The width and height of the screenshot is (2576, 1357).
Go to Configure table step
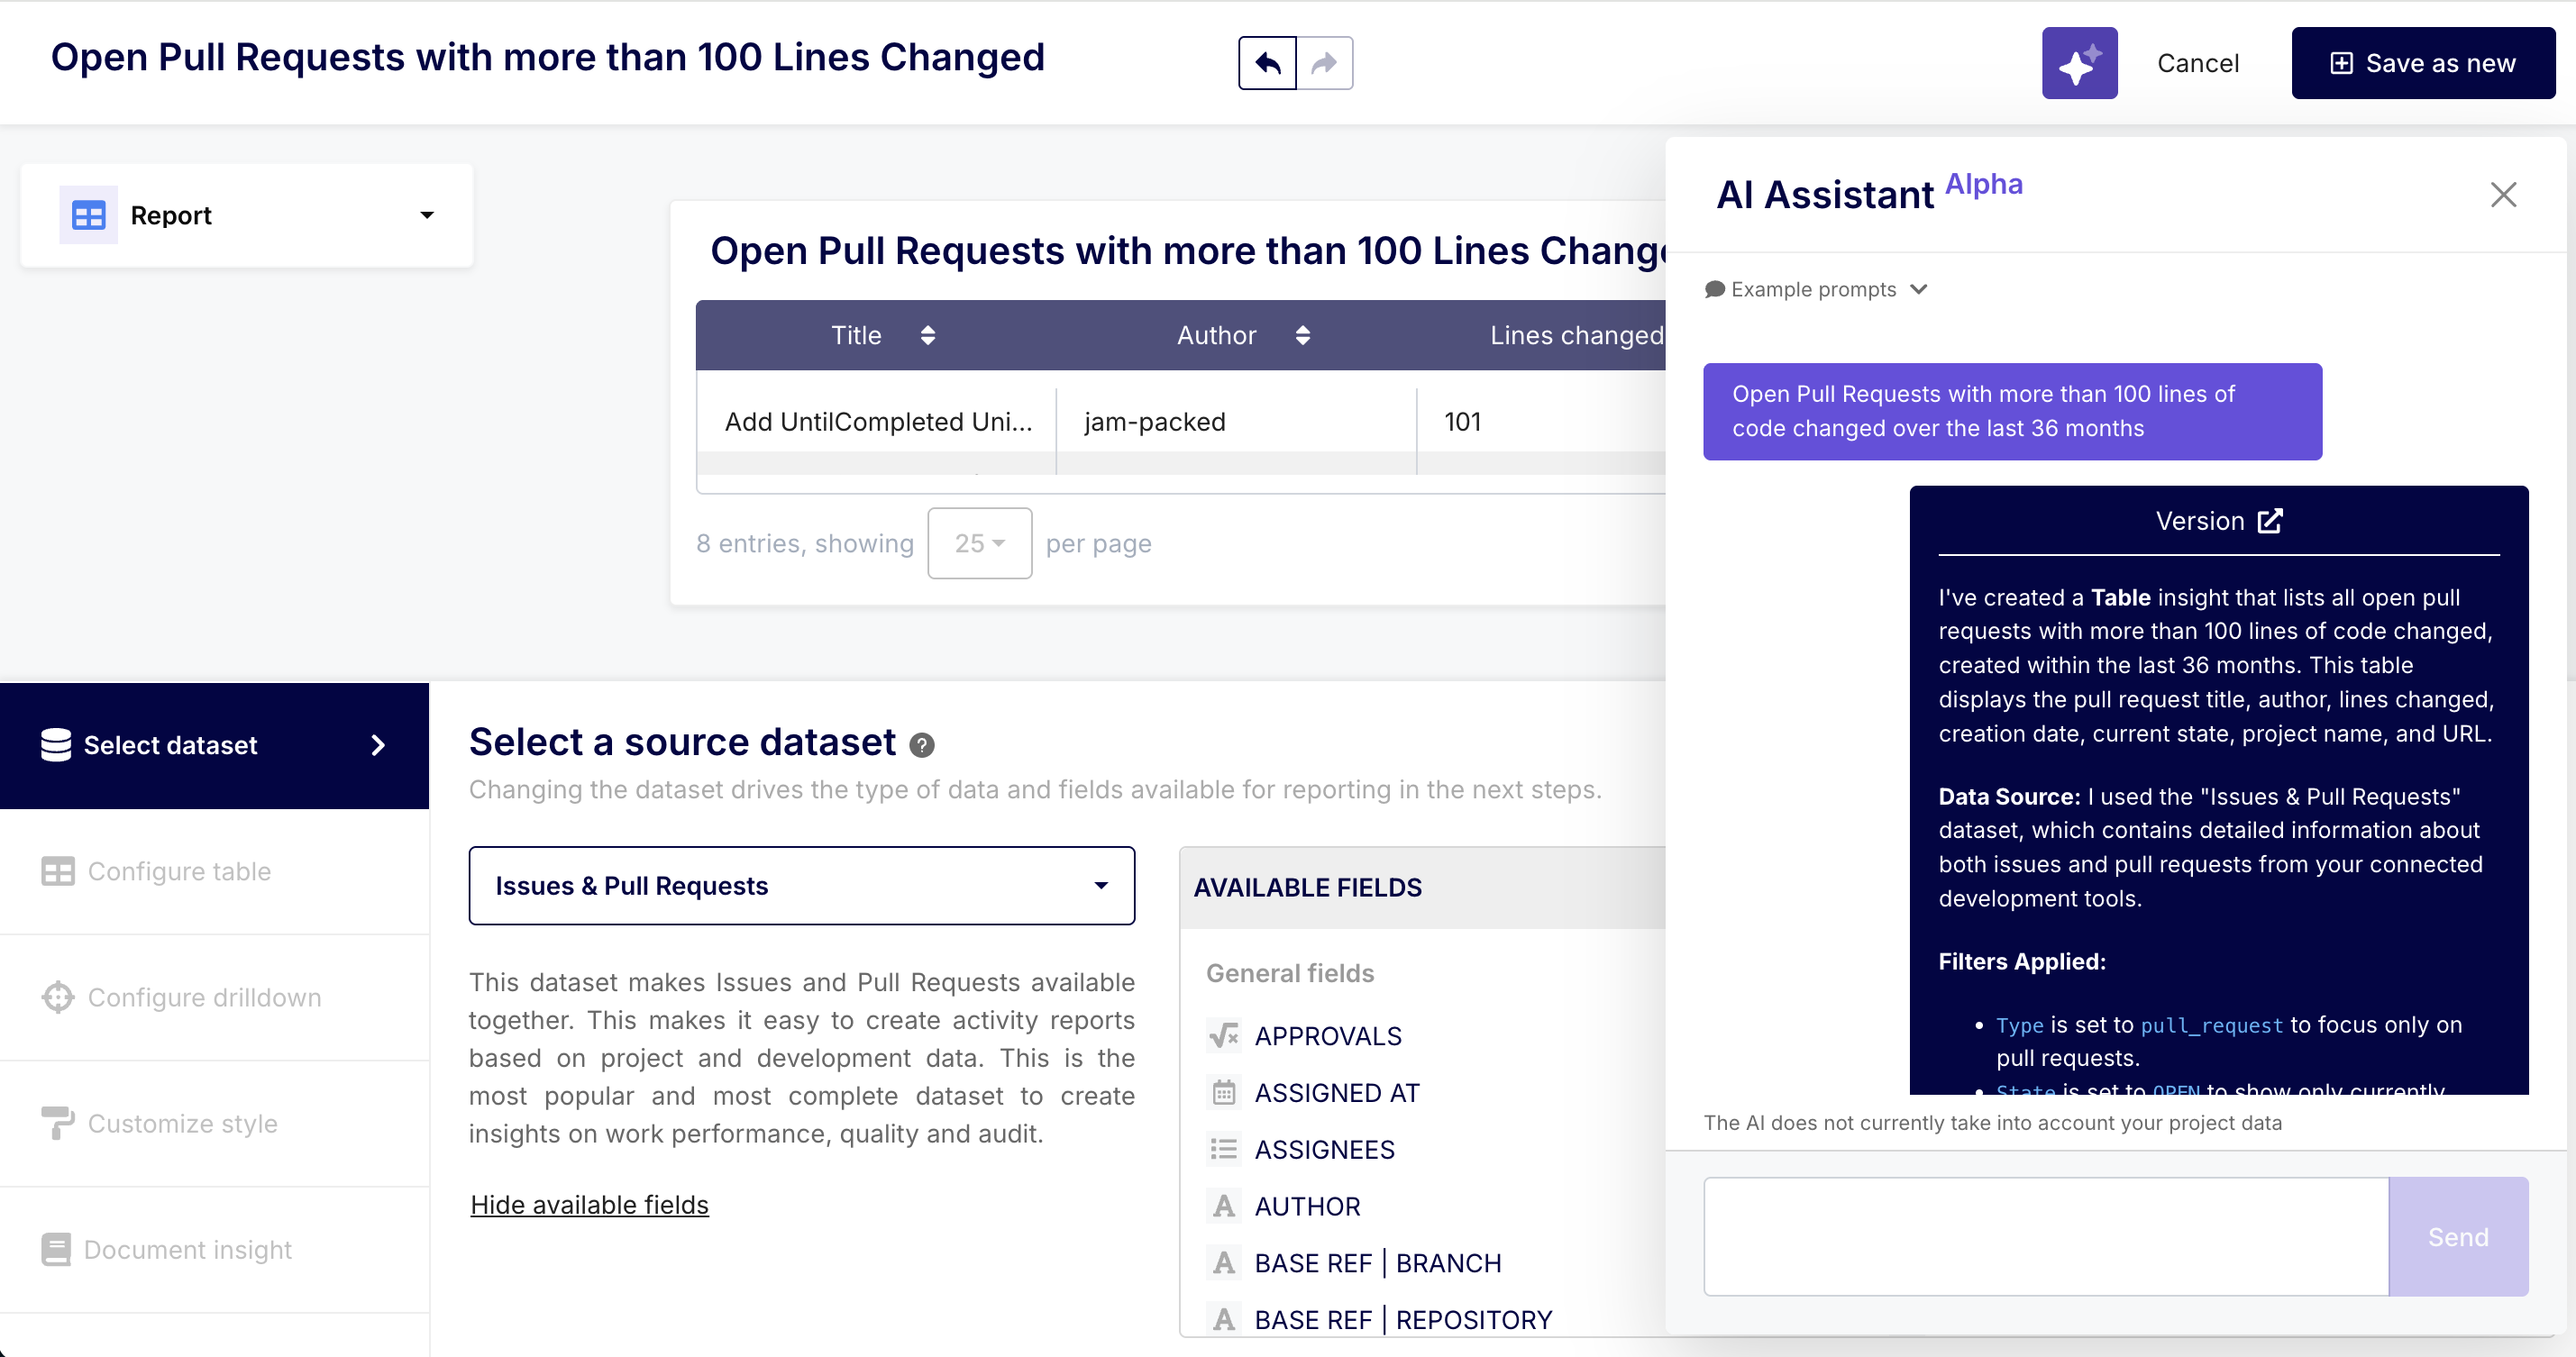coord(179,871)
